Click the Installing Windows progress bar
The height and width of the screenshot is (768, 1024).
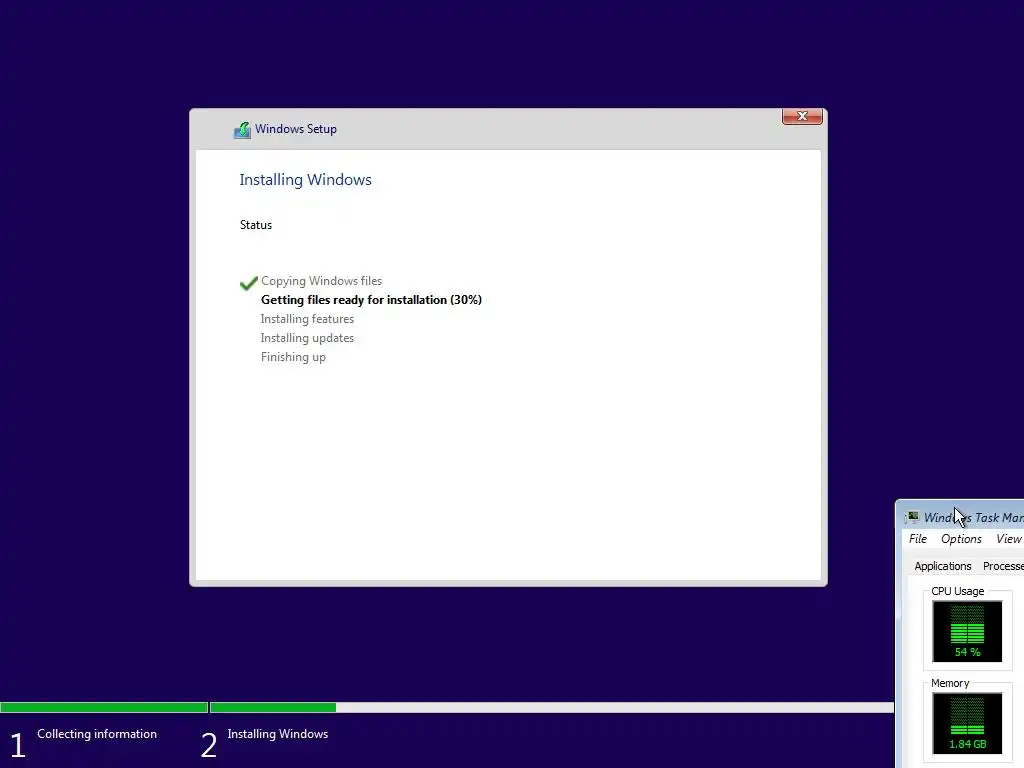click(552, 707)
